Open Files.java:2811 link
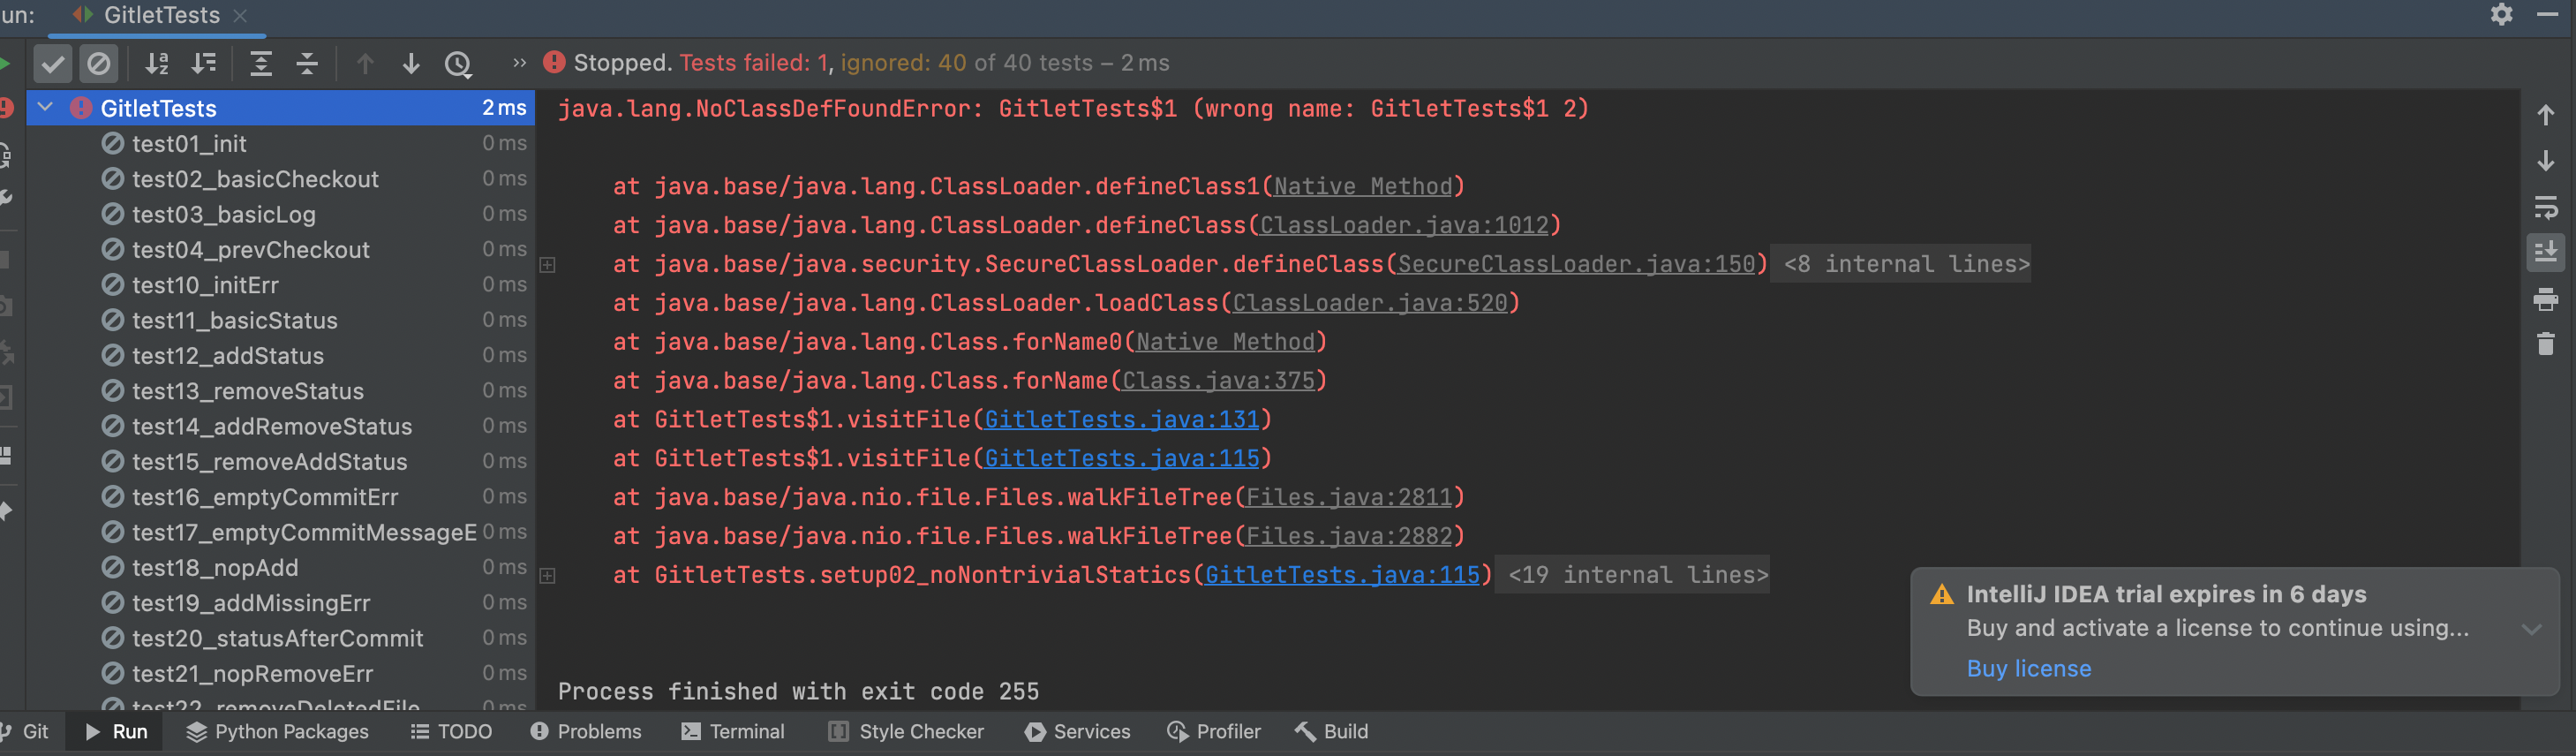This screenshot has height=756, width=2576. [x=1348, y=498]
